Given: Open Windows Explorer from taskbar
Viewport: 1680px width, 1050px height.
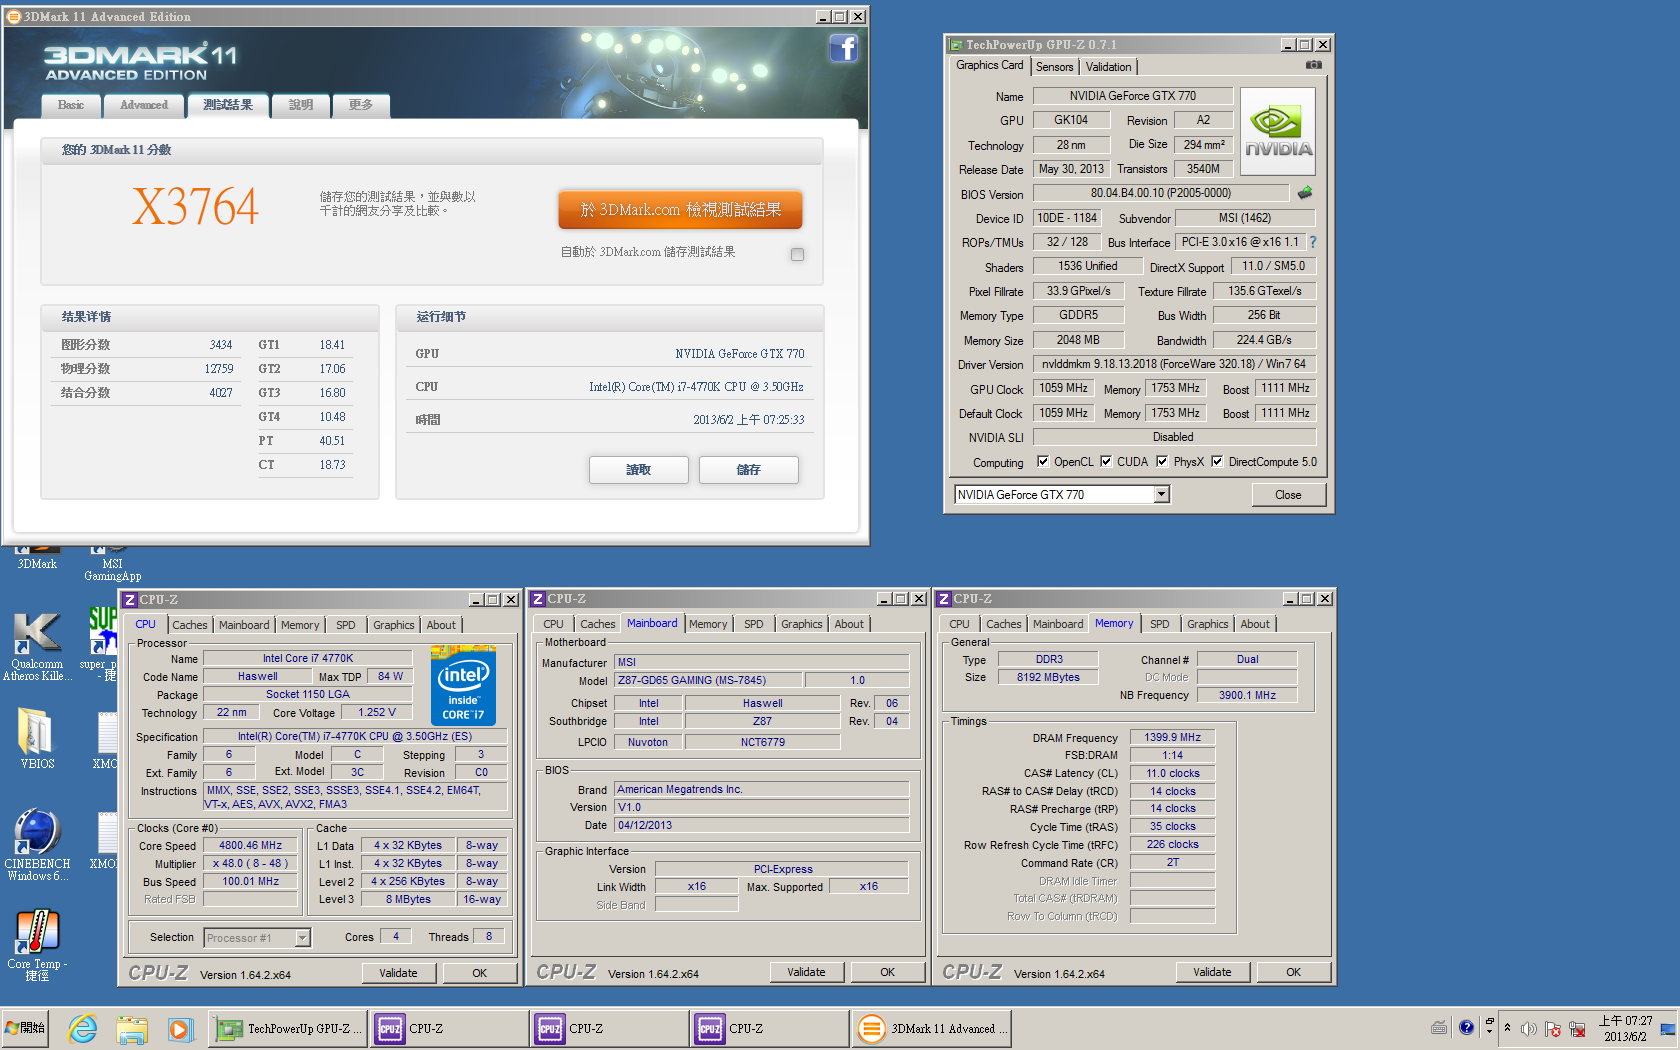Looking at the screenshot, I should [x=131, y=1028].
